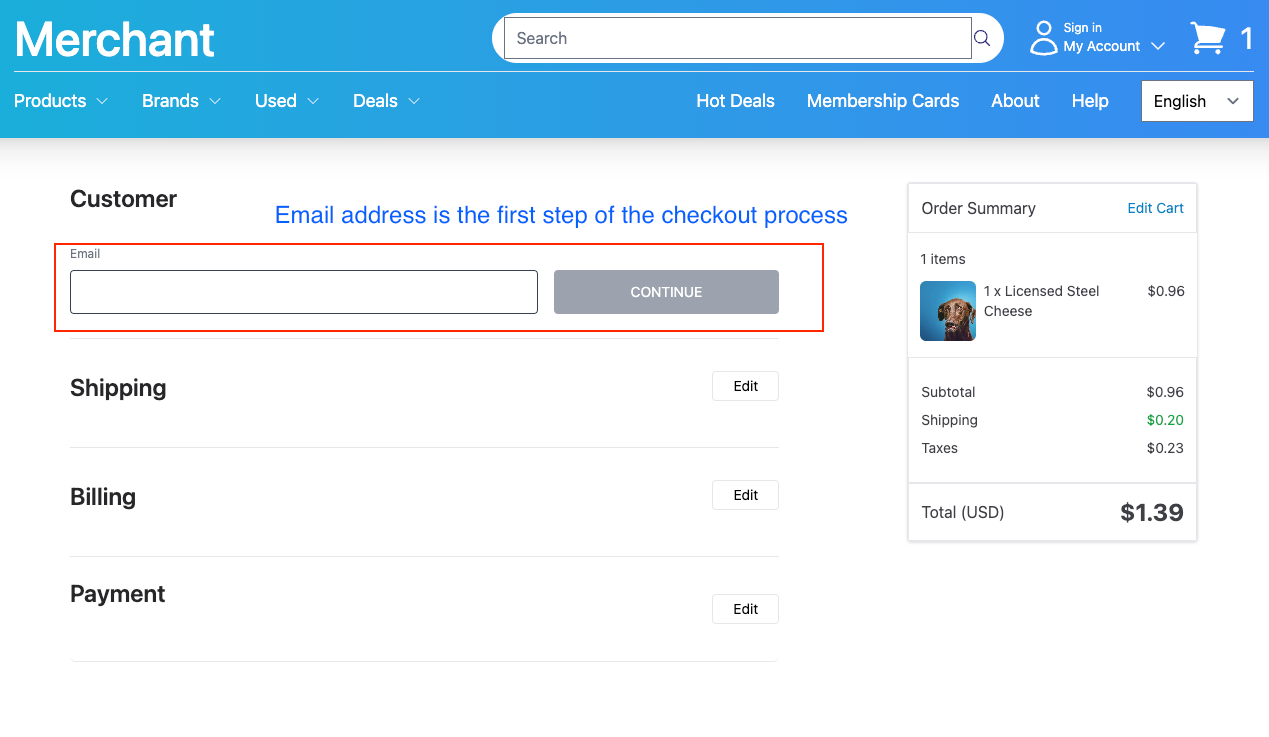
Task: Expand the Used category menu
Action: 286,101
